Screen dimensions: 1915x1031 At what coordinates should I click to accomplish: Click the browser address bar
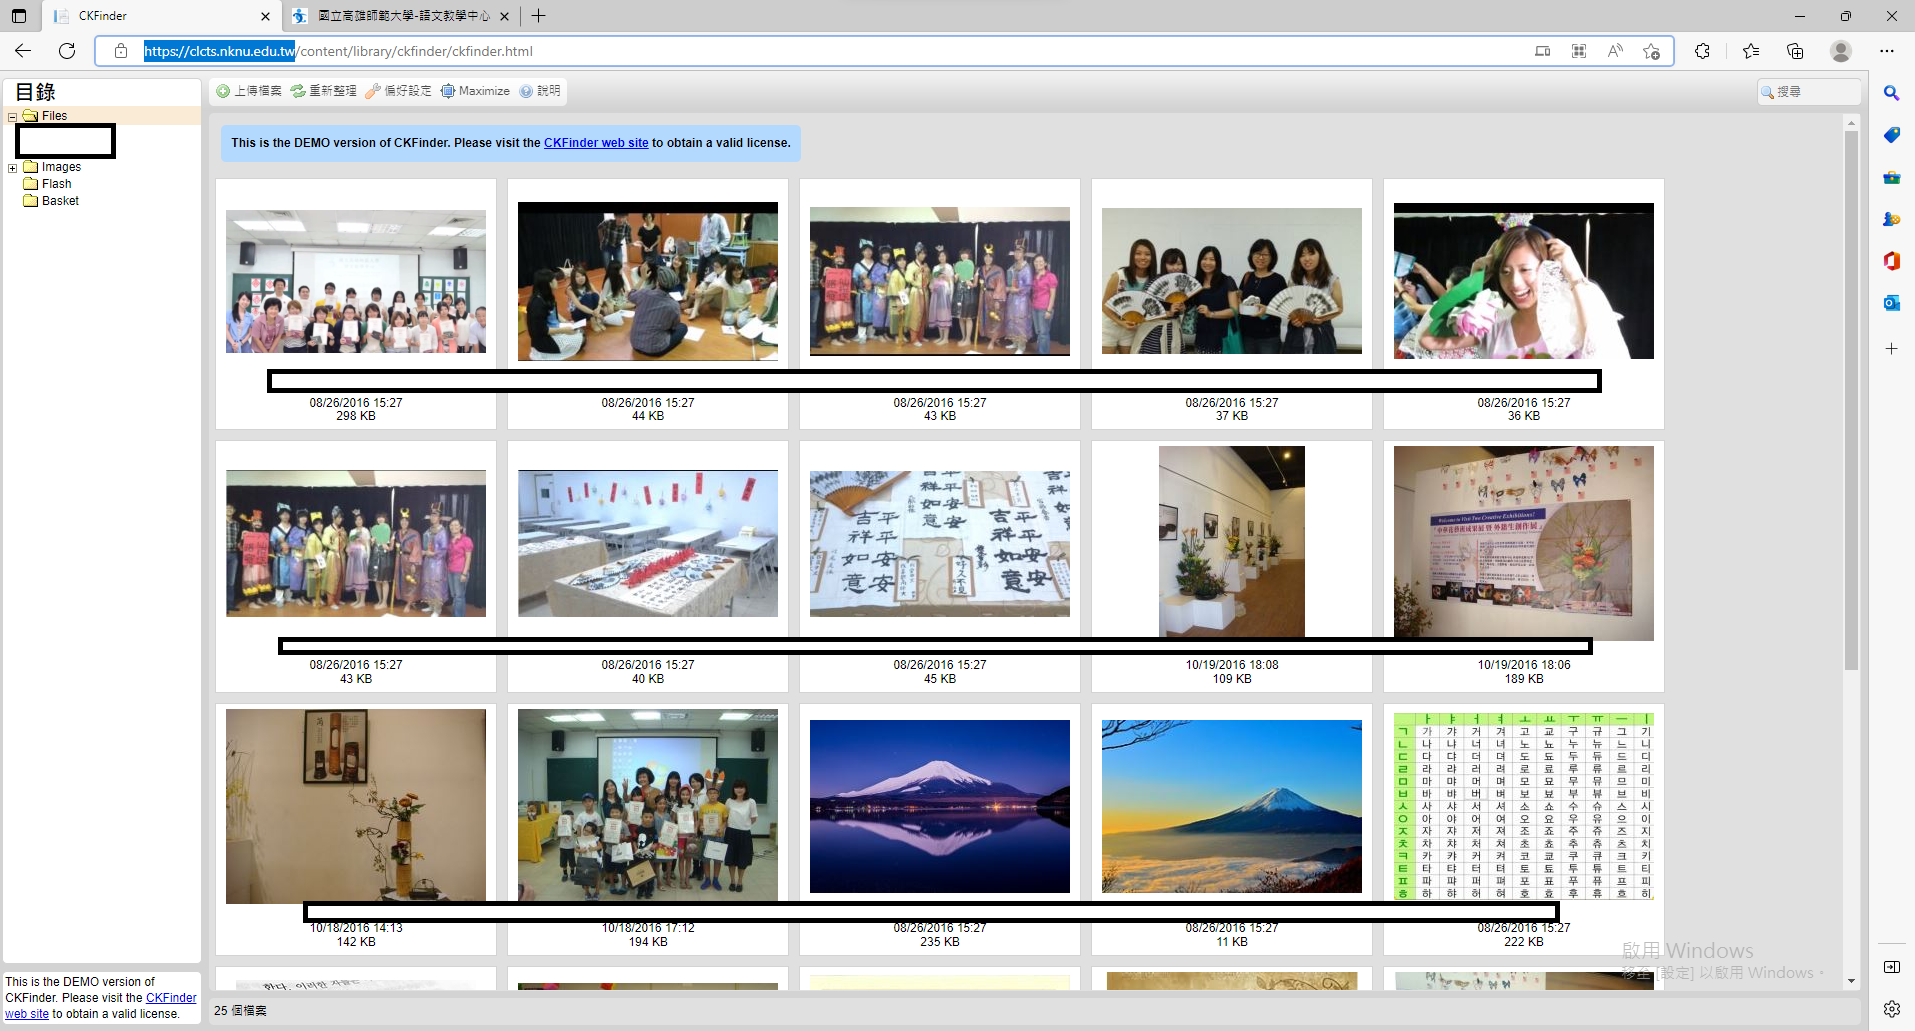coord(830,51)
